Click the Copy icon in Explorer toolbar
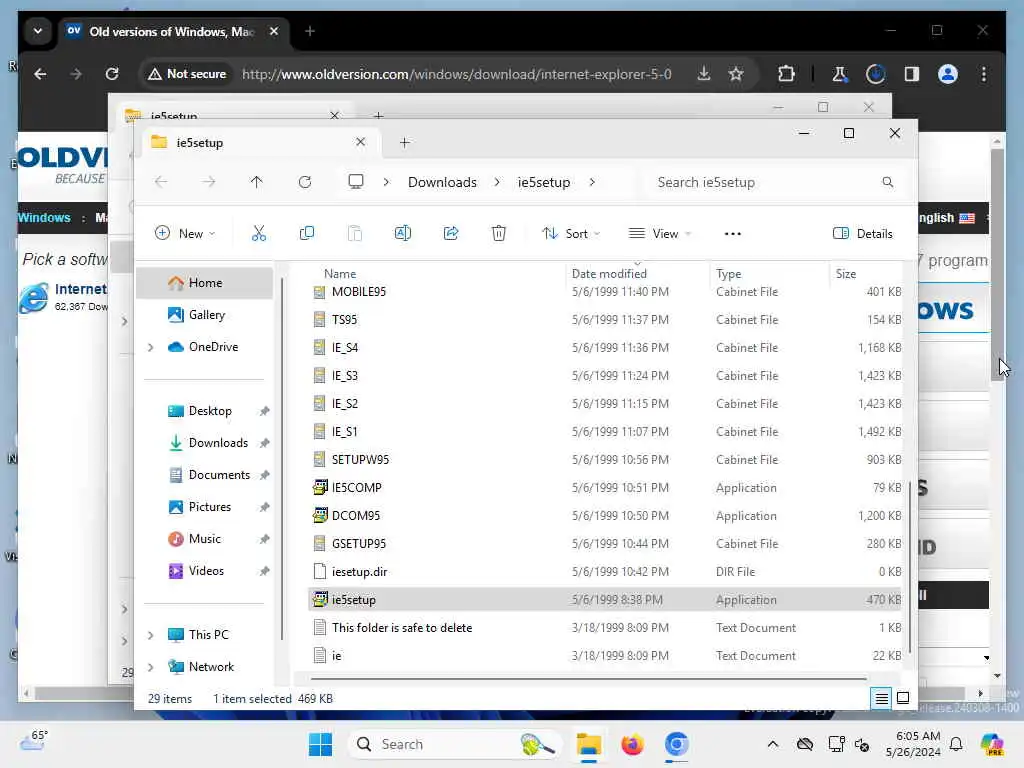Image resolution: width=1024 pixels, height=768 pixels. (x=306, y=233)
